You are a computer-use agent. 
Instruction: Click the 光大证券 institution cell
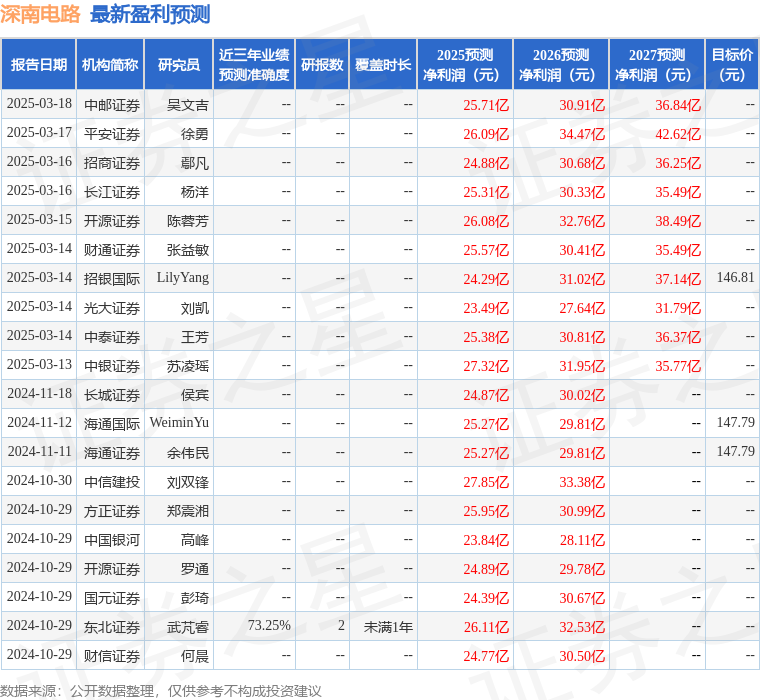coord(112,308)
